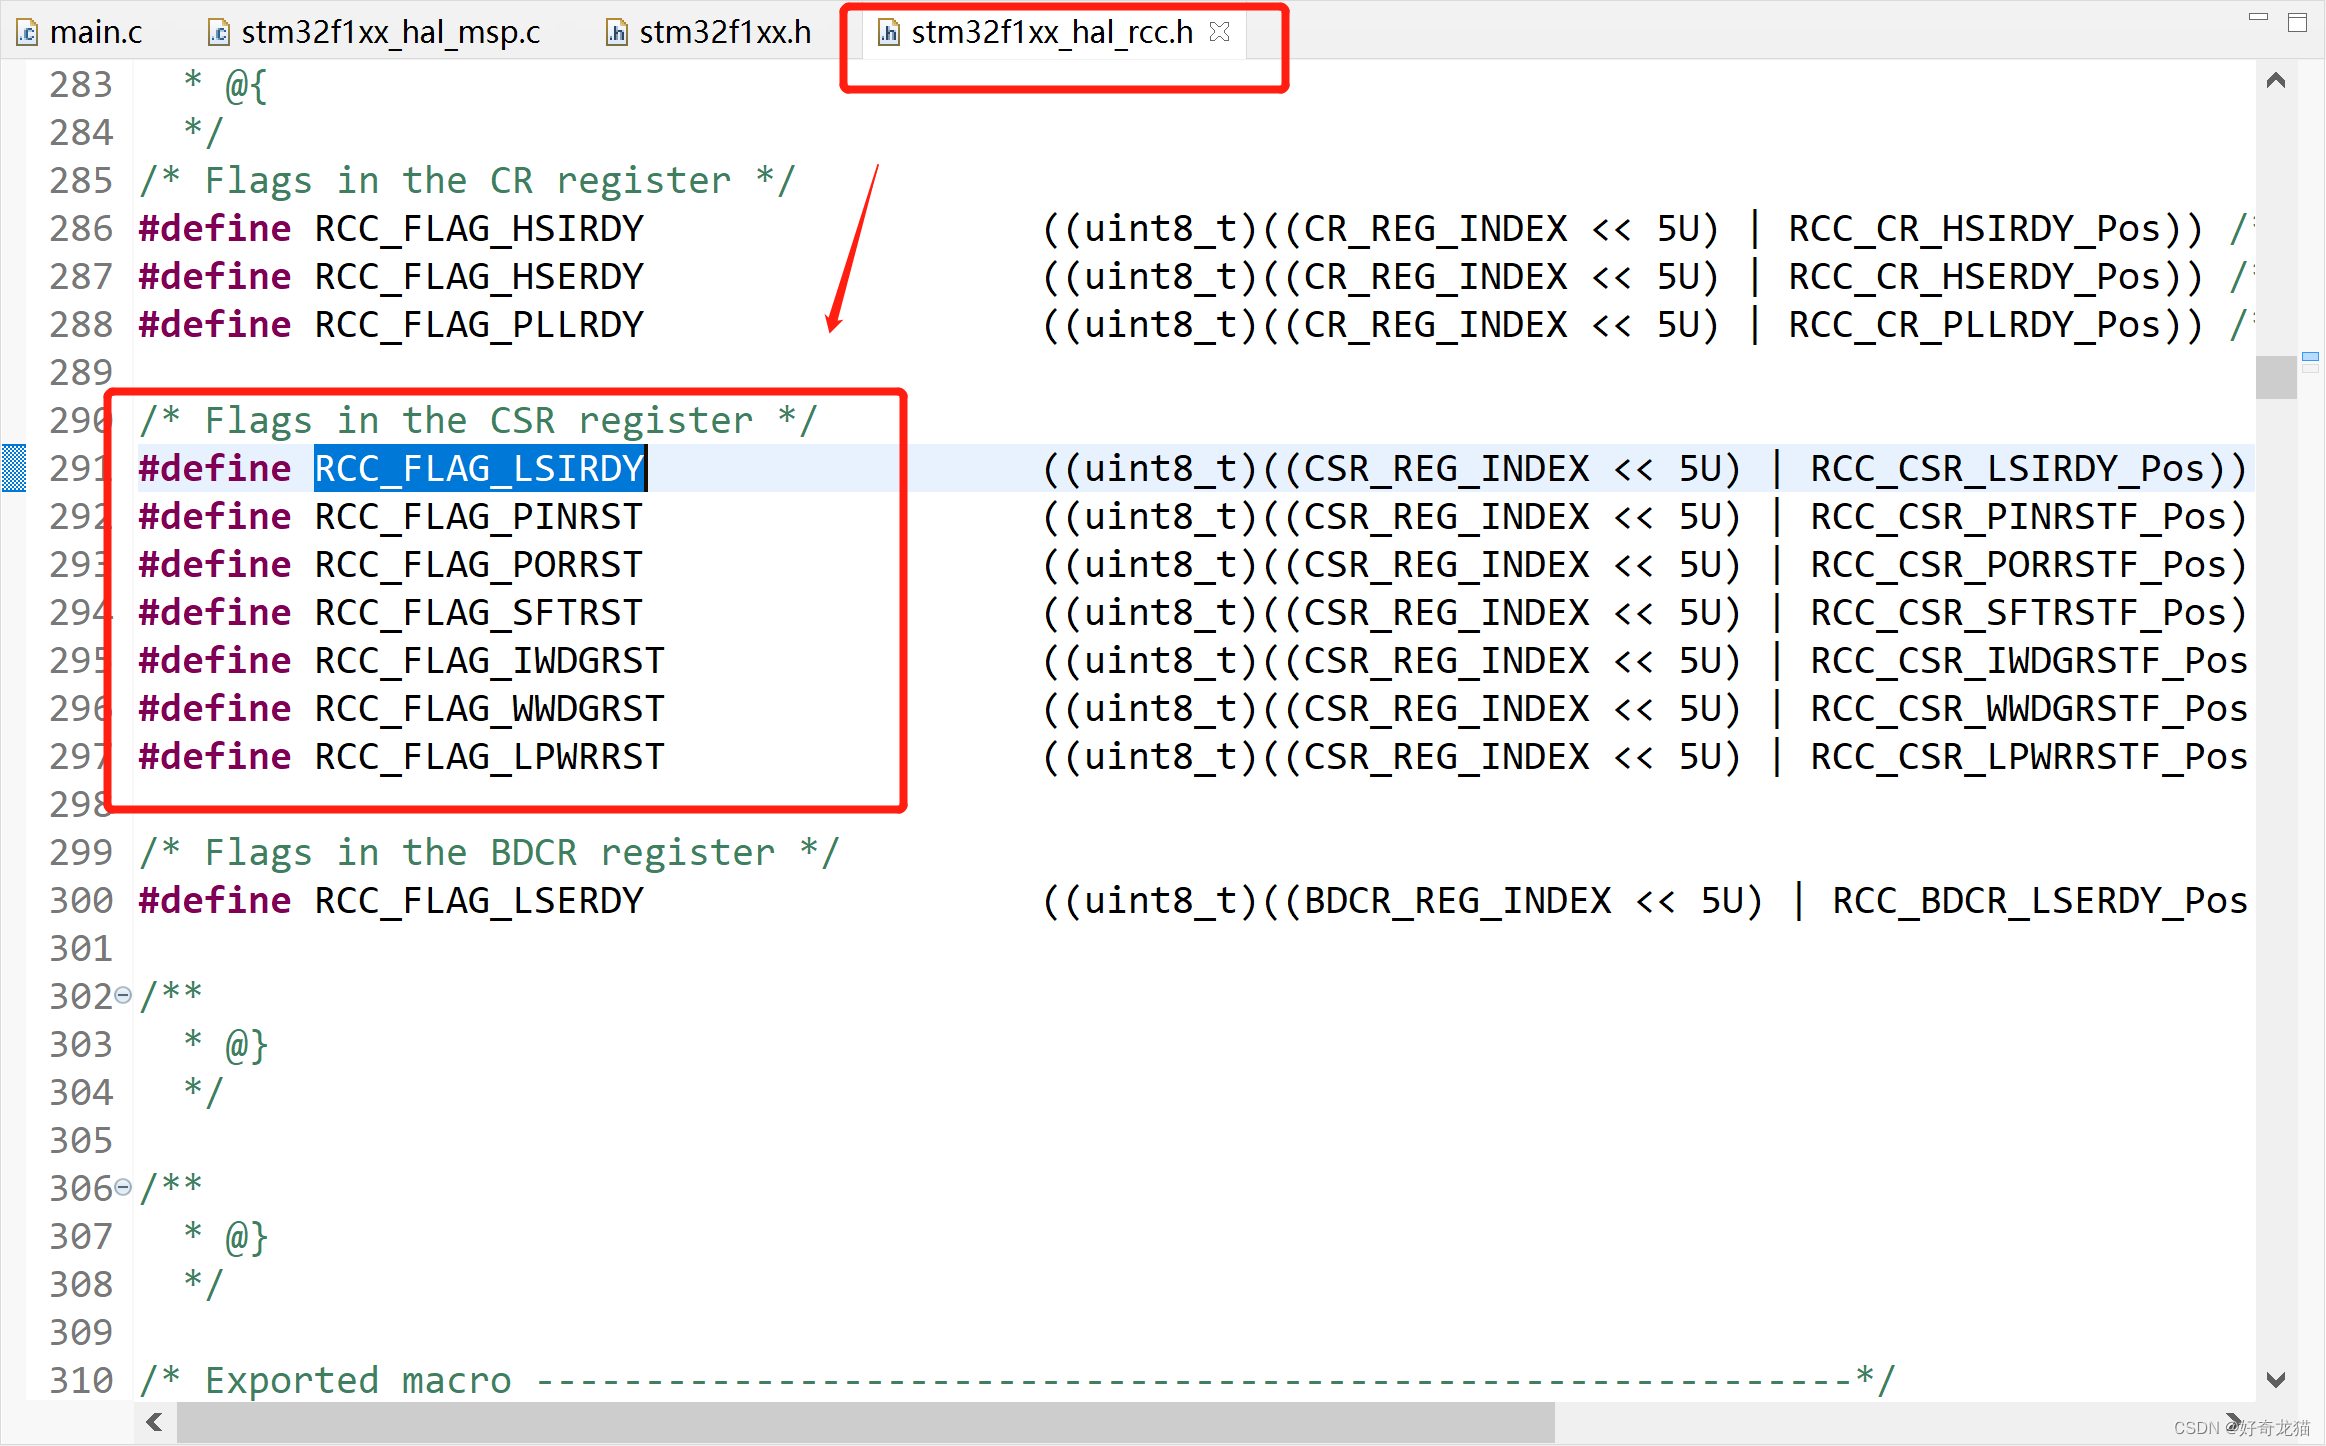Click the RCC_FLAG_PINRST macro name
The width and height of the screenshot is (2326, 1446).
tap(478, 517)
